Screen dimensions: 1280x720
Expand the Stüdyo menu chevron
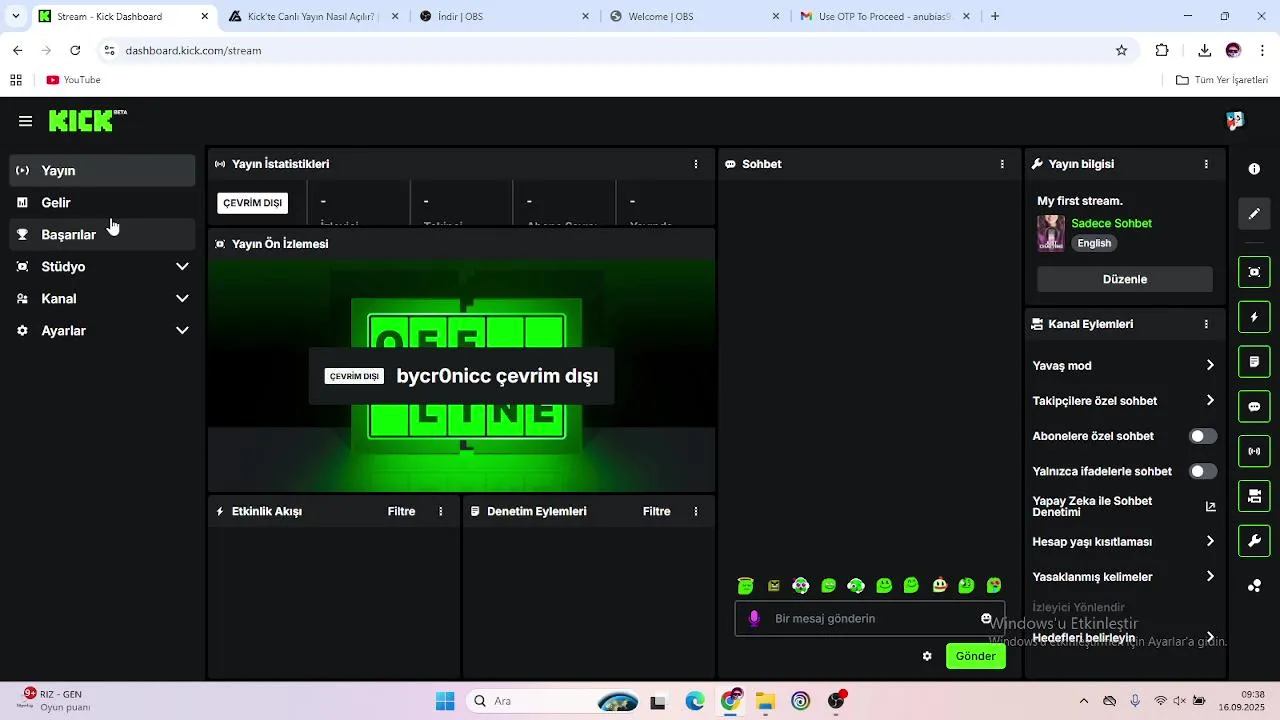pyautogui.click(x=182, y=266)
